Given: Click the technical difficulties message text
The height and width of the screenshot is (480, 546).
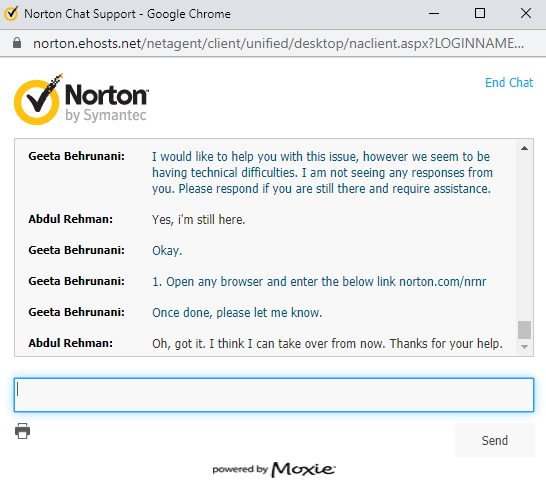Looking at the screenshot, I should coord(322,173).
